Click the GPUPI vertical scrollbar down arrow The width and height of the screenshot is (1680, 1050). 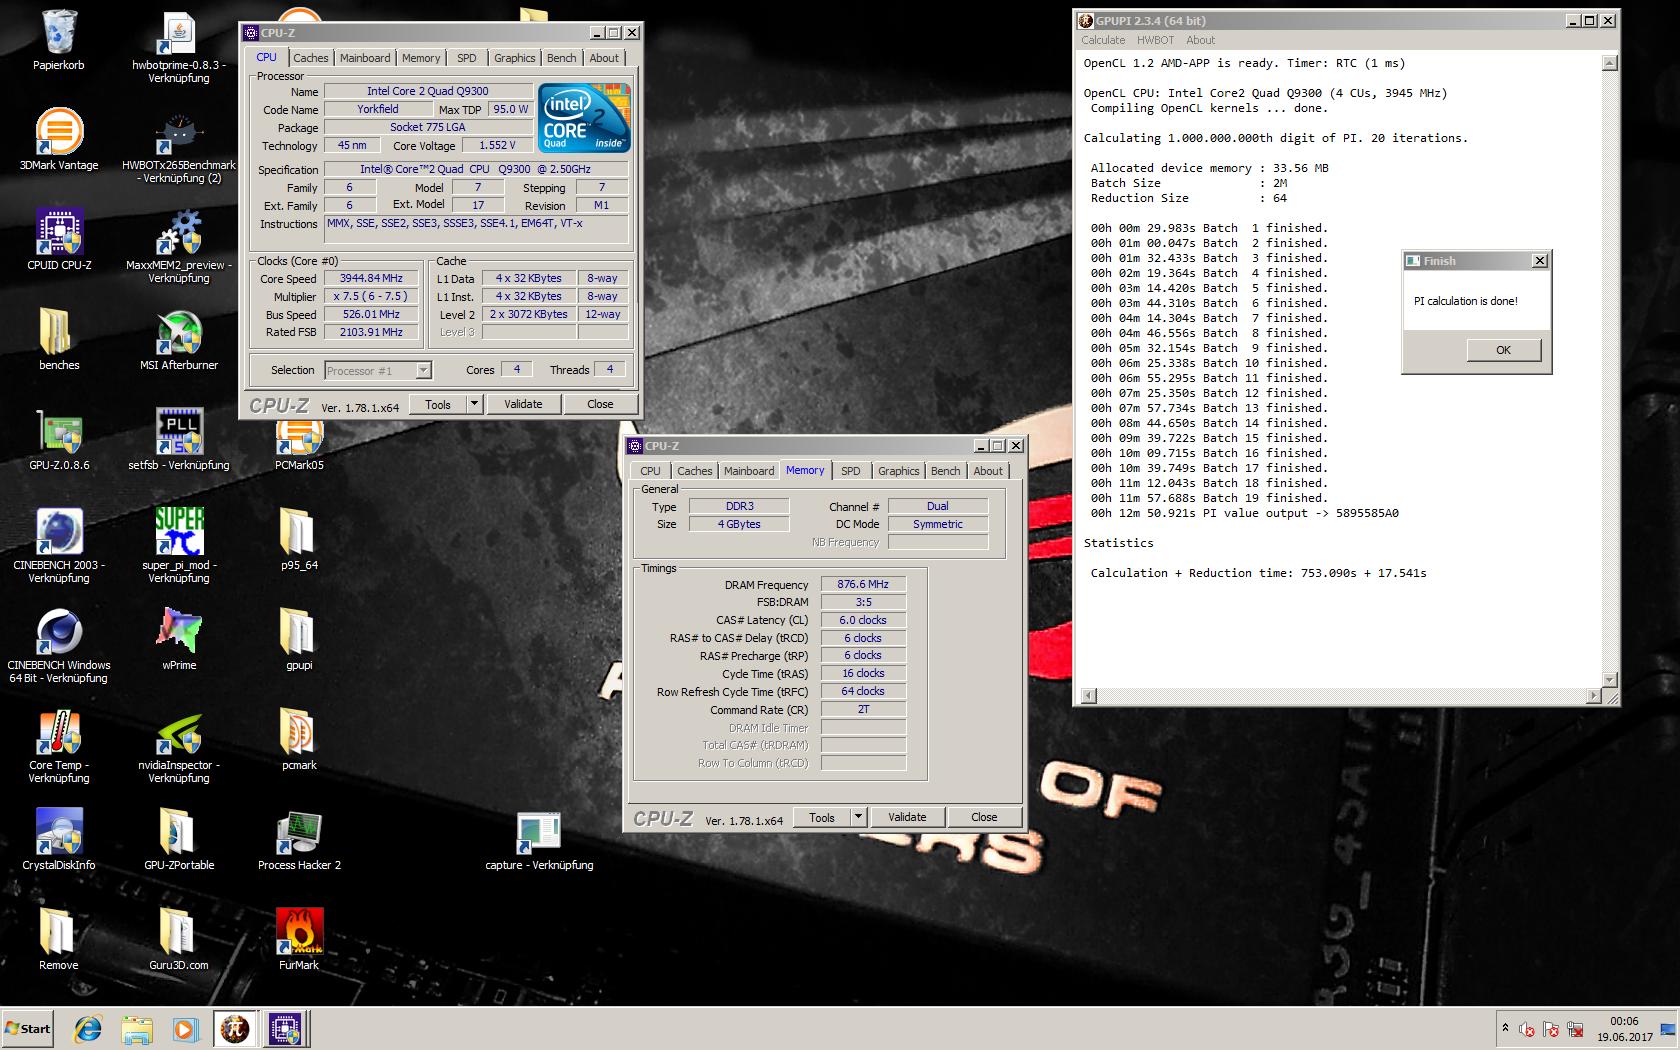point(1609,680)
